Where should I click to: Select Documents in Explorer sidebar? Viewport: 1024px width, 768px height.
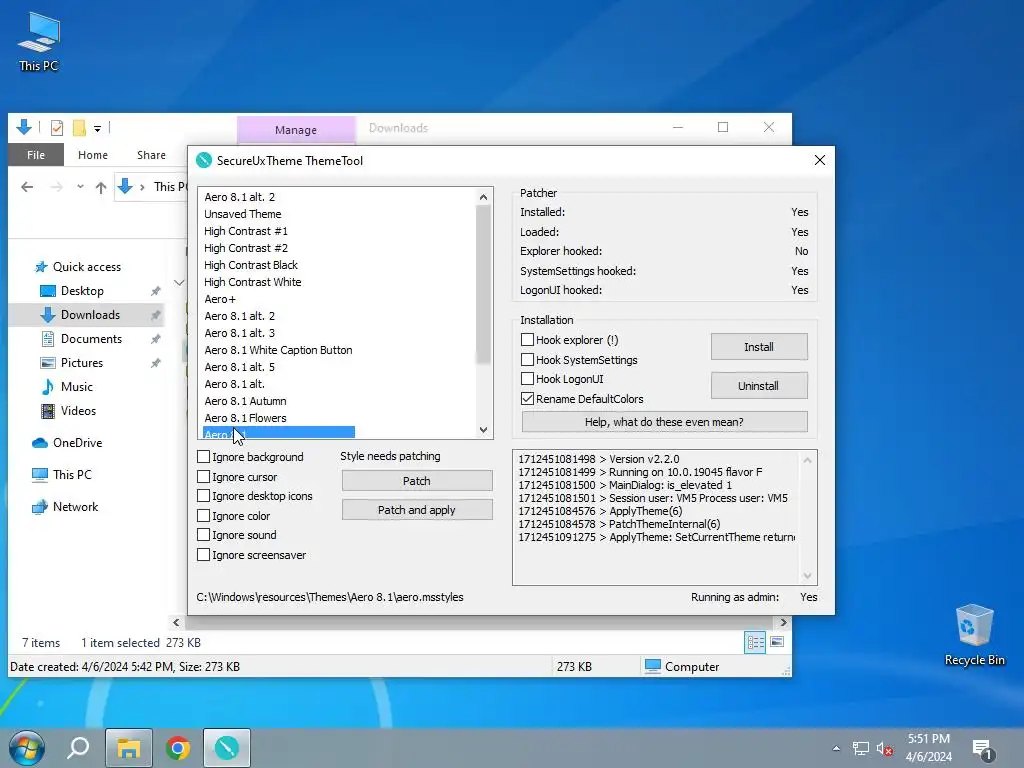click(91, 339)
